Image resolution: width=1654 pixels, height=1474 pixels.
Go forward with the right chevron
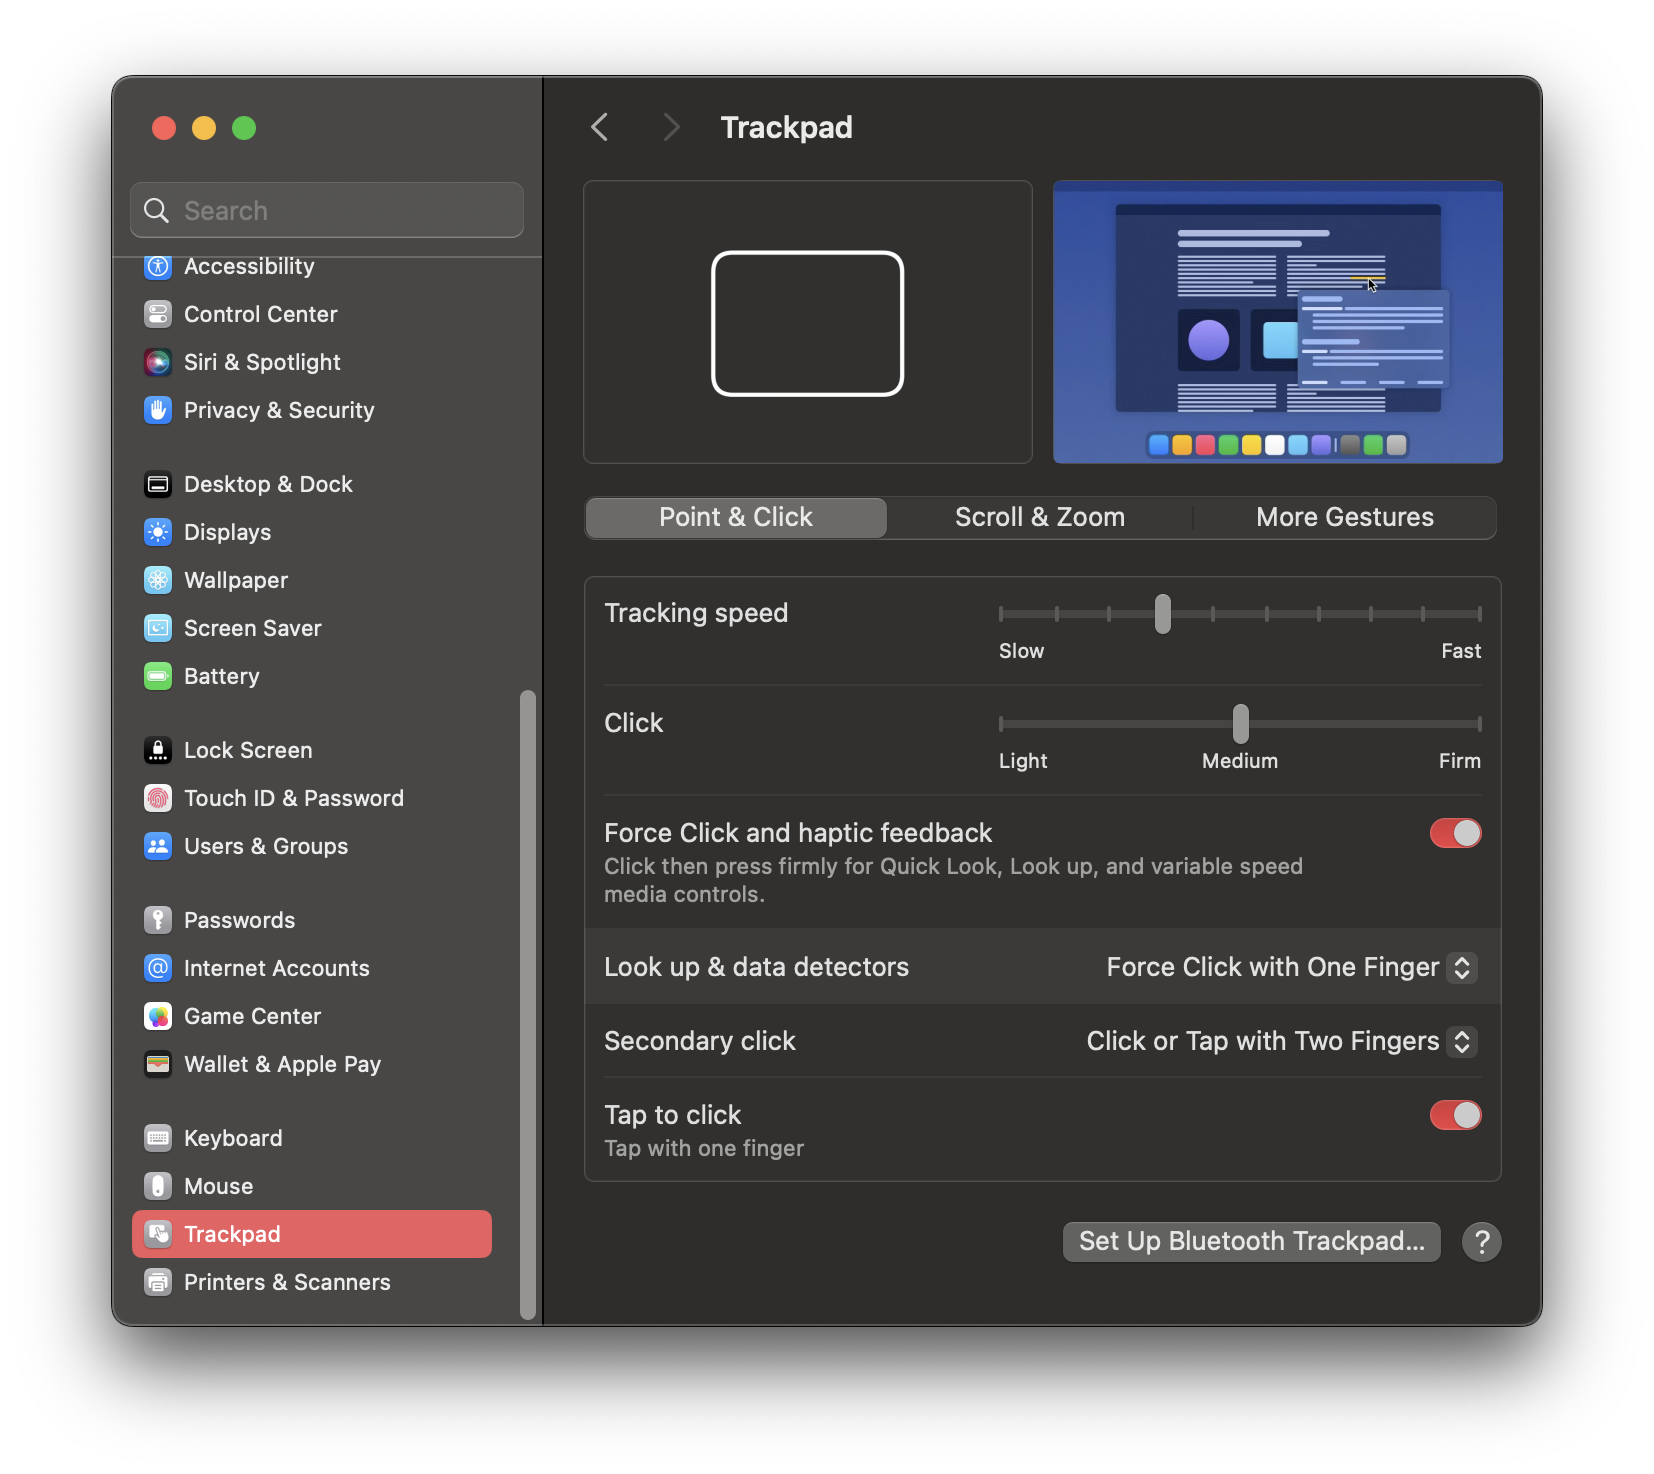tap(671, 127)
